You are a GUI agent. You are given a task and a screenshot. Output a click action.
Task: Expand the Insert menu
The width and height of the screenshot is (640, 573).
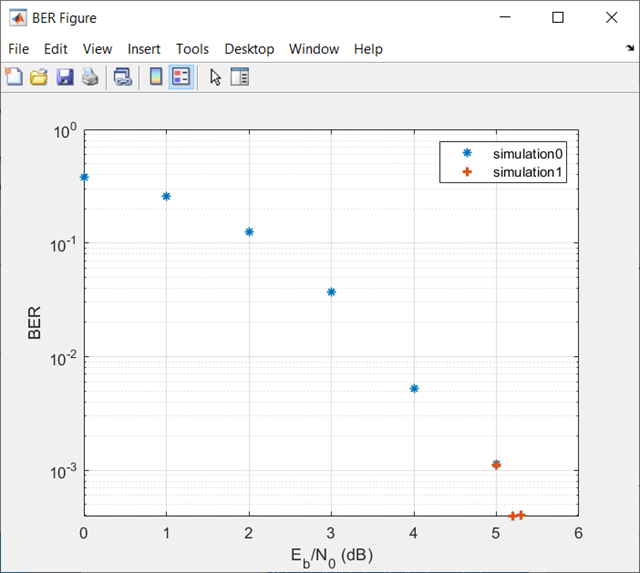click(x=144, y=49)
